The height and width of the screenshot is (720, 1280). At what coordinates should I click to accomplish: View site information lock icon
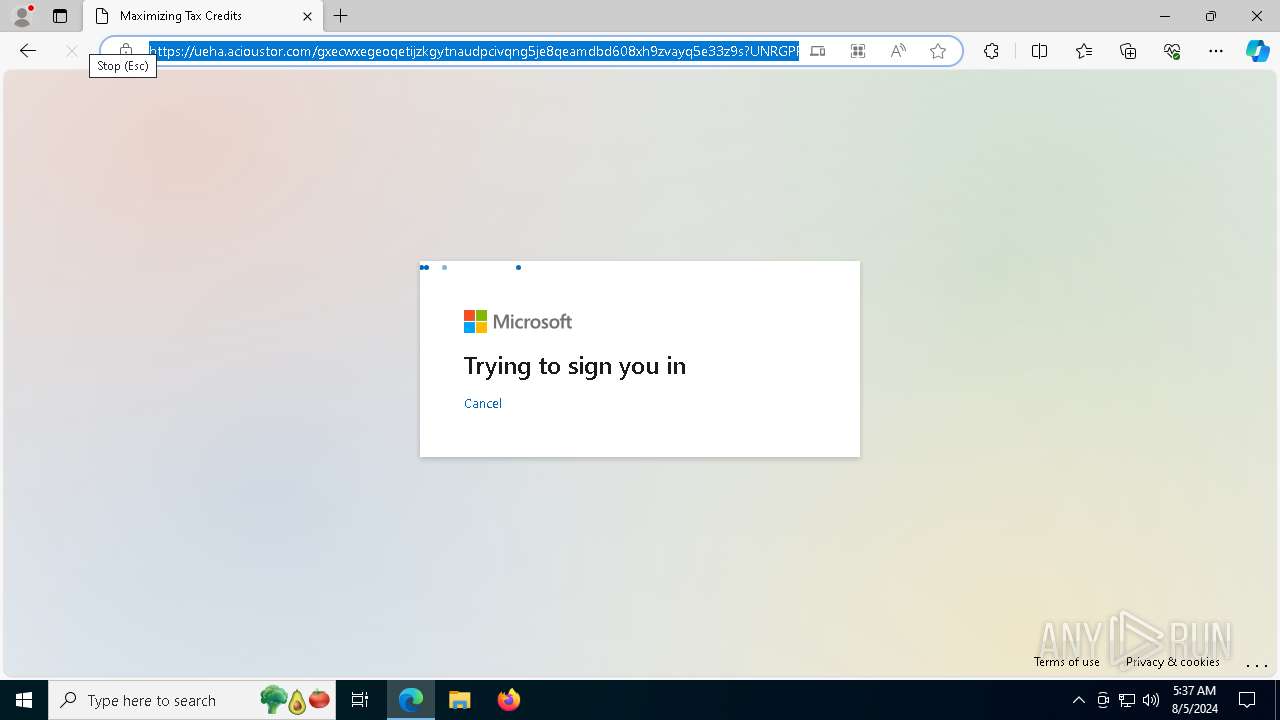click(x=126, y=51)
